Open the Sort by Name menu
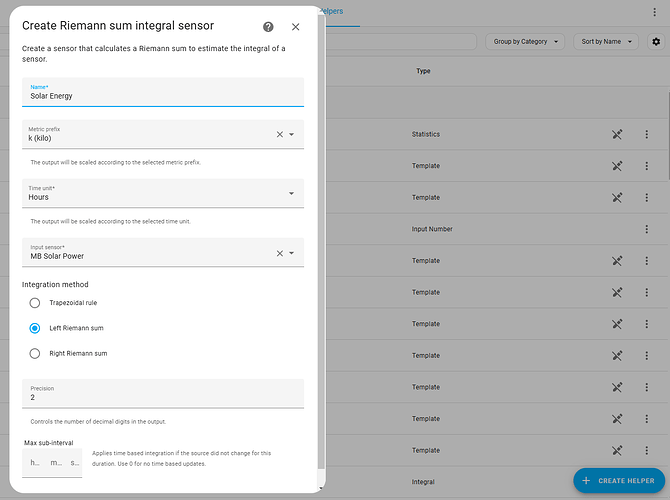This screenshot has height=500, width=670. pyautogui.click(x=606, y=41)
